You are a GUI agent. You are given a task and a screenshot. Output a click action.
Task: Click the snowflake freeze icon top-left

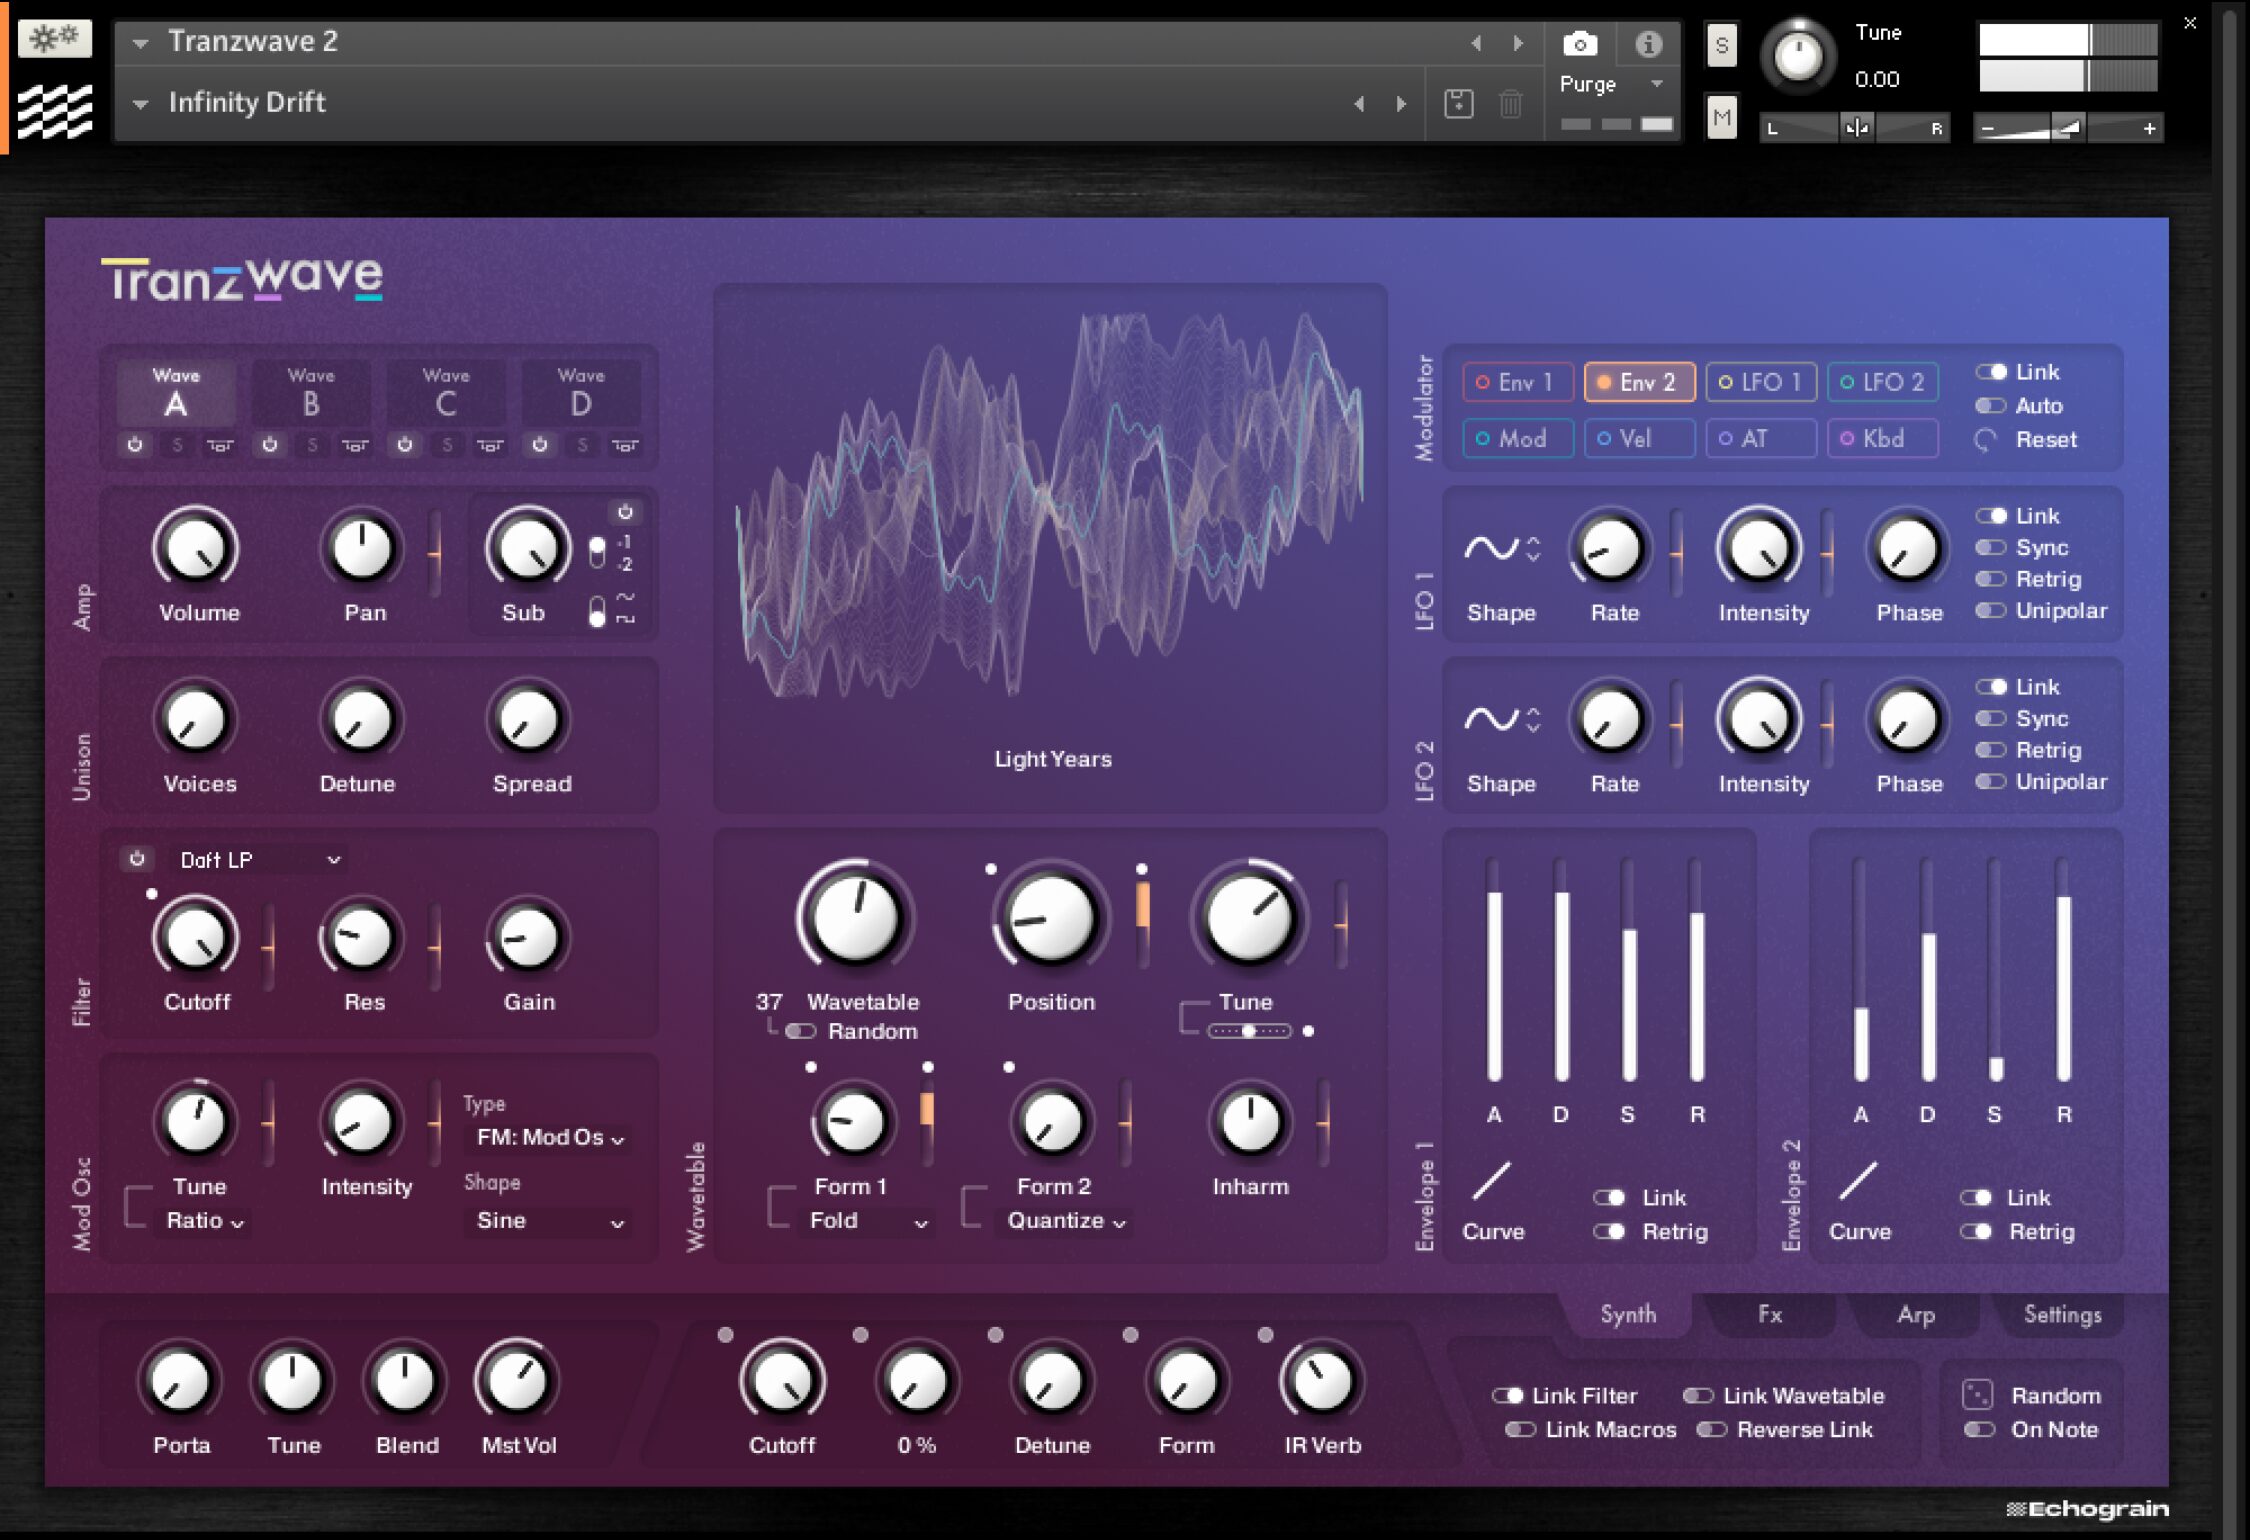(x=55, y=38)
